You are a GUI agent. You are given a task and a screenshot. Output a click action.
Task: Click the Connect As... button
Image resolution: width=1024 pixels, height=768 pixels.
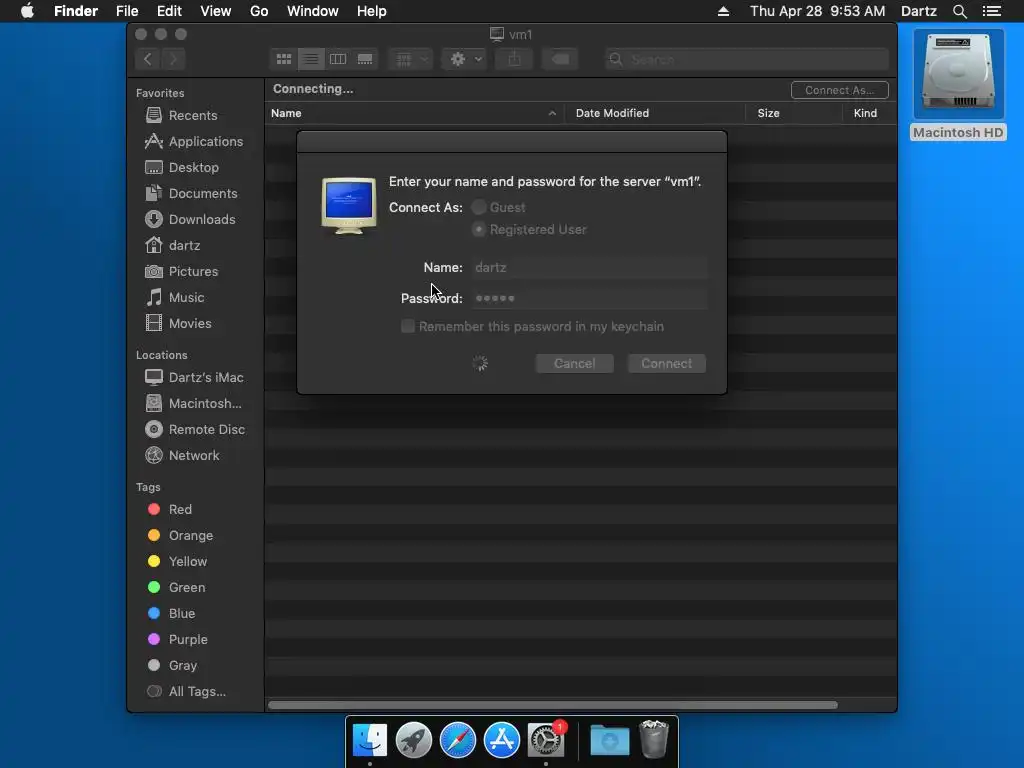pyautogui.click(x=839, y=90)
